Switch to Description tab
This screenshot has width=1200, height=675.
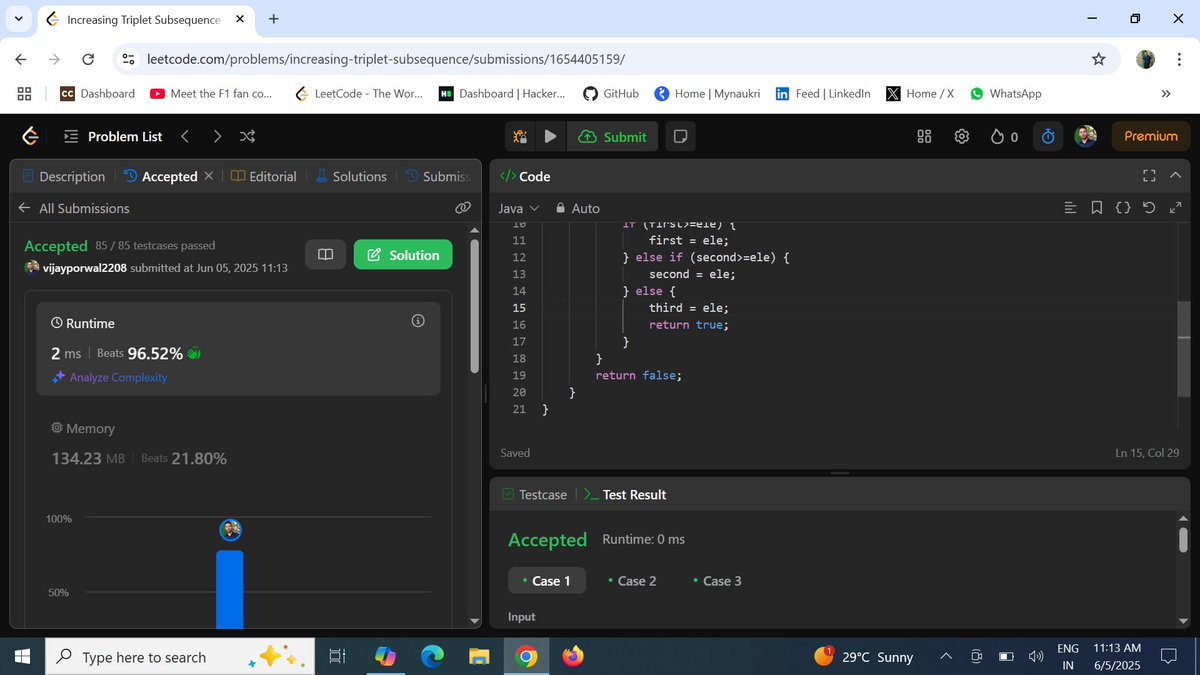(63, 176)
